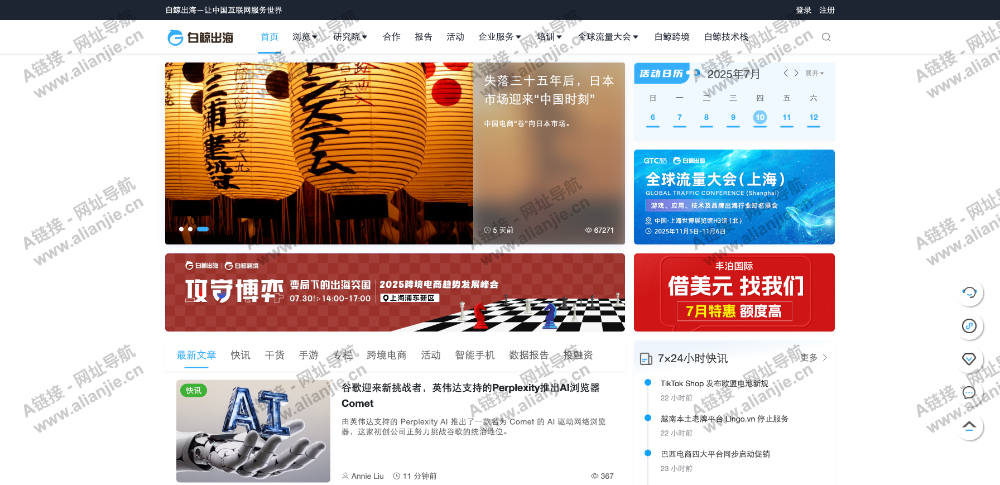Switch to the 数据报告 tab

click(x=529, y=355)
